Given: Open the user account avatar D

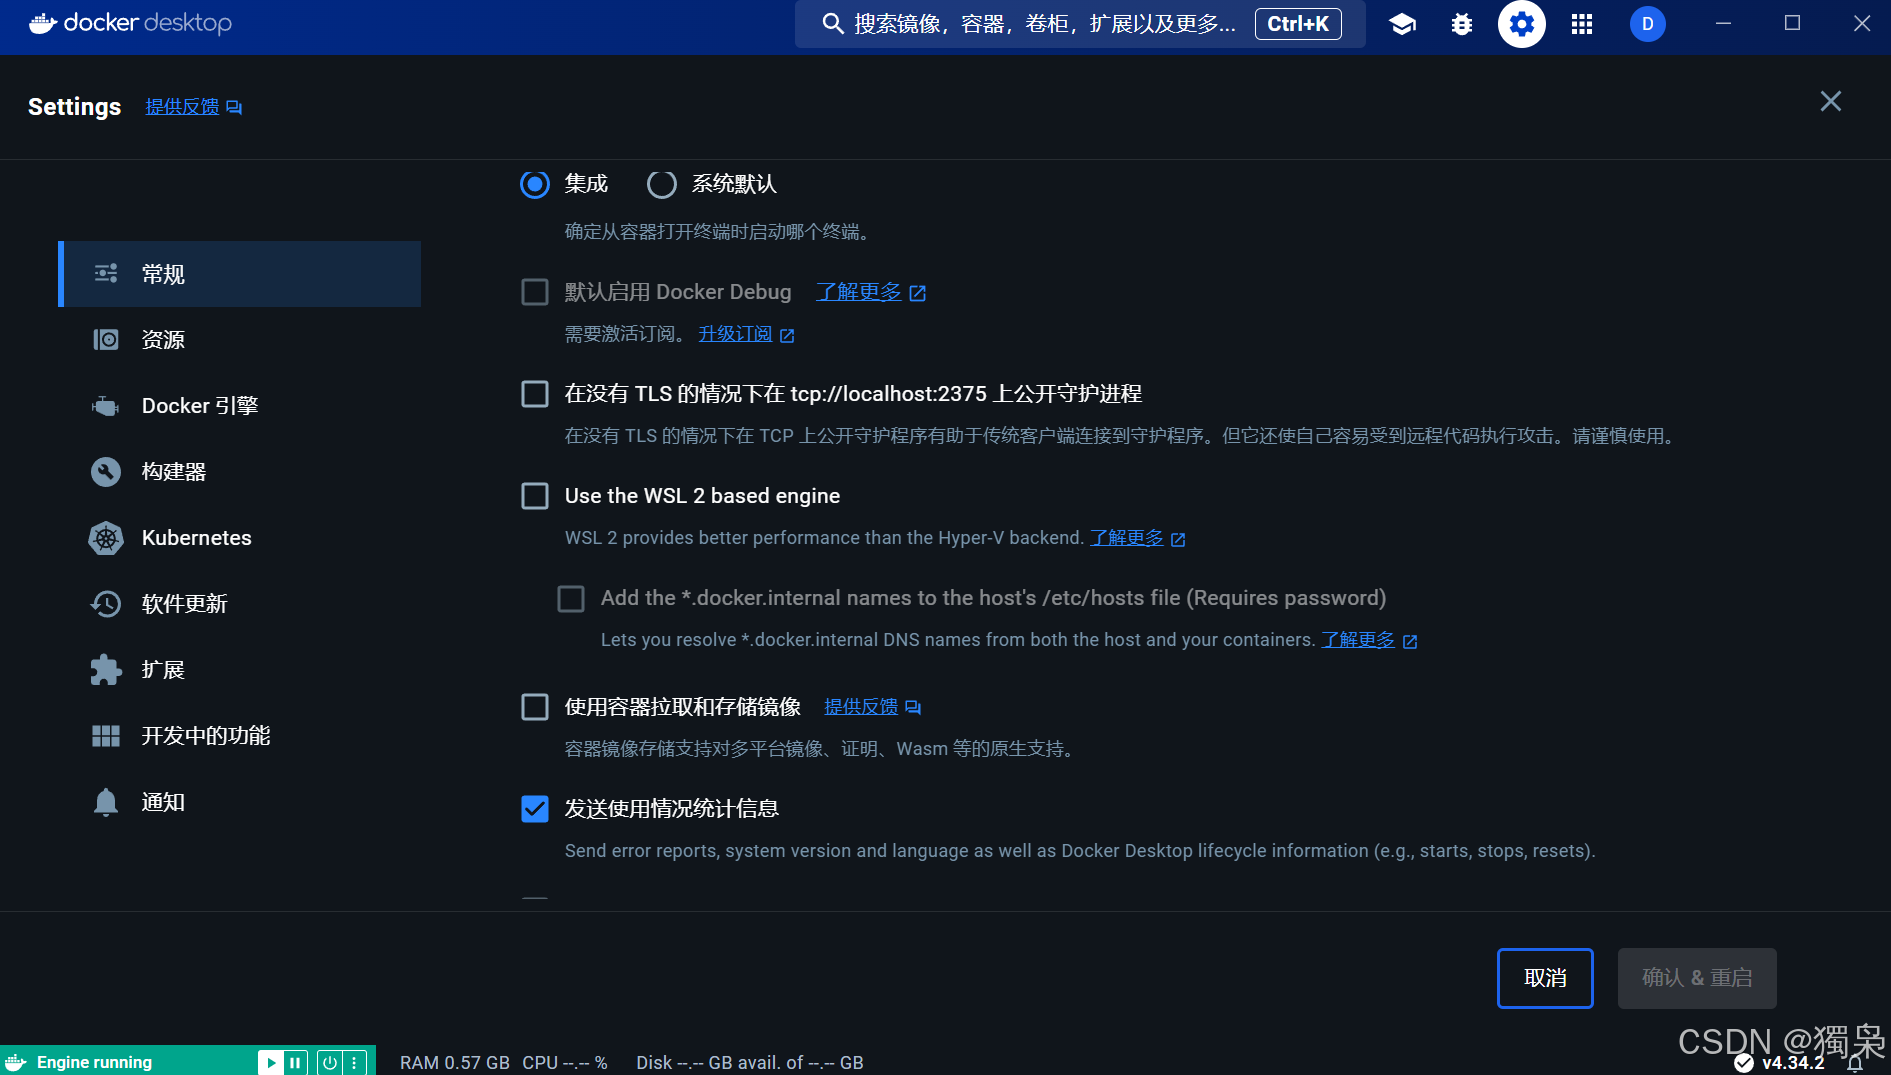Looking at the screenshot, I should (1647, 24).
